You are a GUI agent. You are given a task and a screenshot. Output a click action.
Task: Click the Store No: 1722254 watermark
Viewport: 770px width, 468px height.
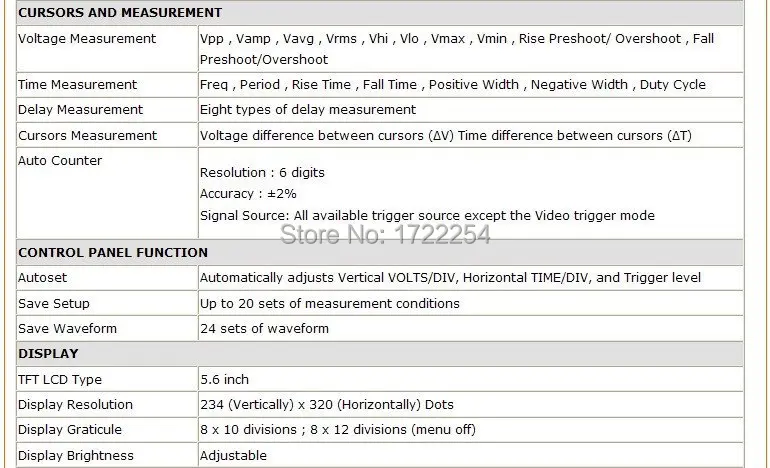pos(385,234)
